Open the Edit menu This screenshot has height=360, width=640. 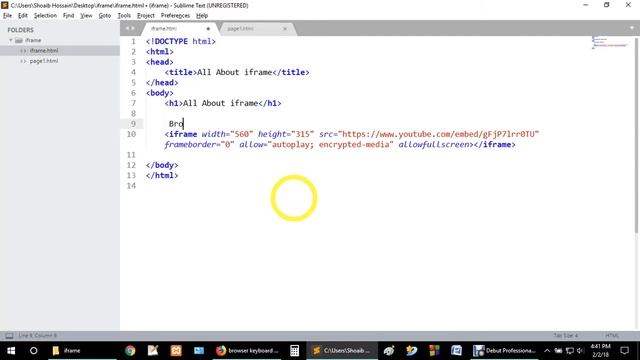pos(22,16)
